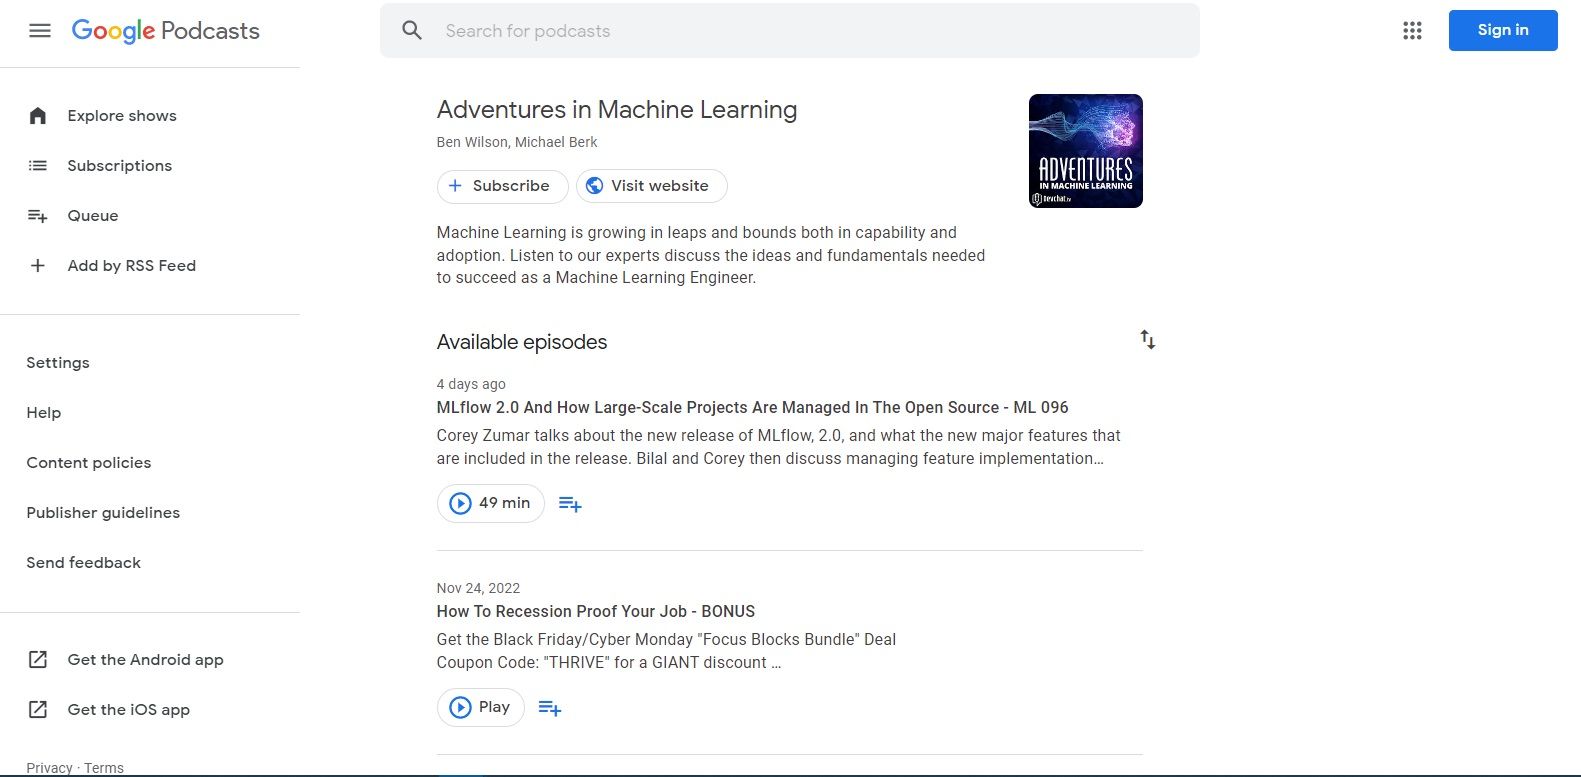This screenshot has height=777, width=1581.
Task: Click the '4 days ago' date
Action: pyautogui.click(x=471, y=384)
